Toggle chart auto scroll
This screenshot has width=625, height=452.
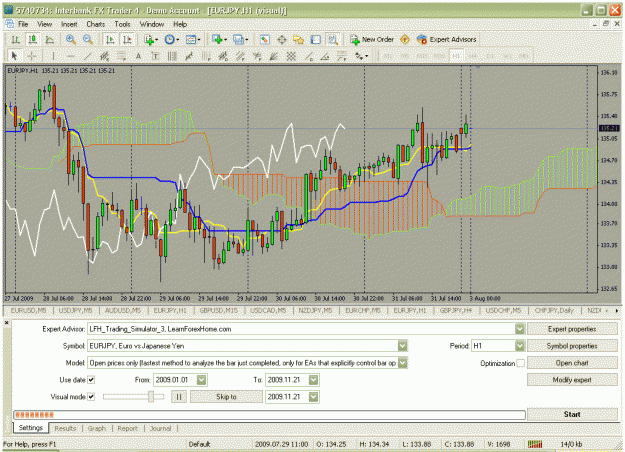pos(110,39)
